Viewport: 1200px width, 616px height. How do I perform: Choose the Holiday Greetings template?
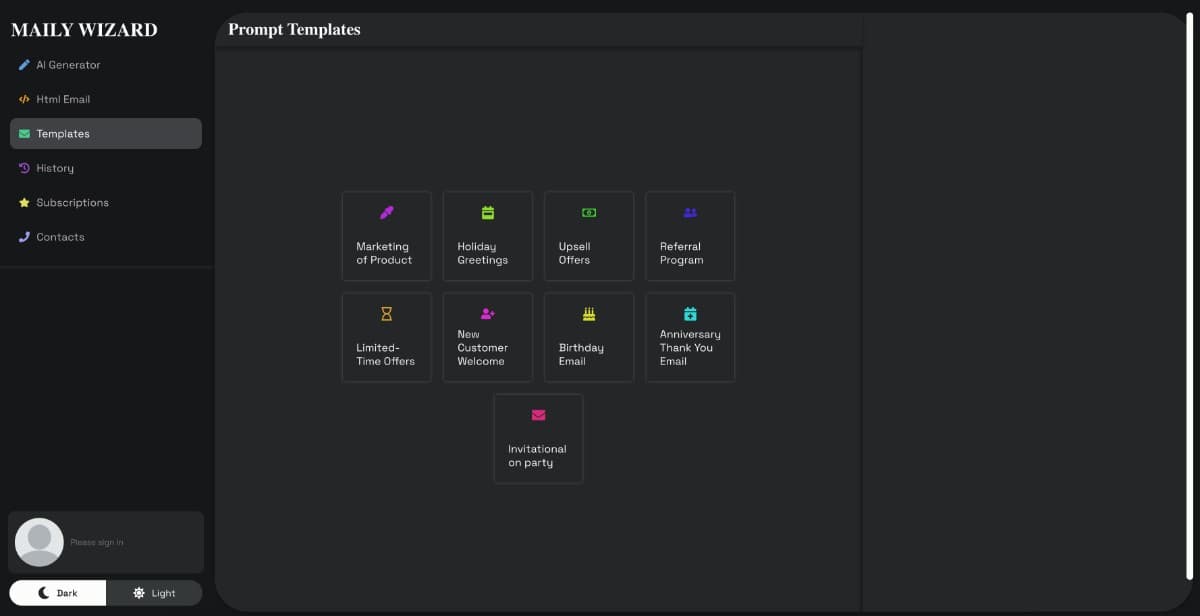pos(488,236)
